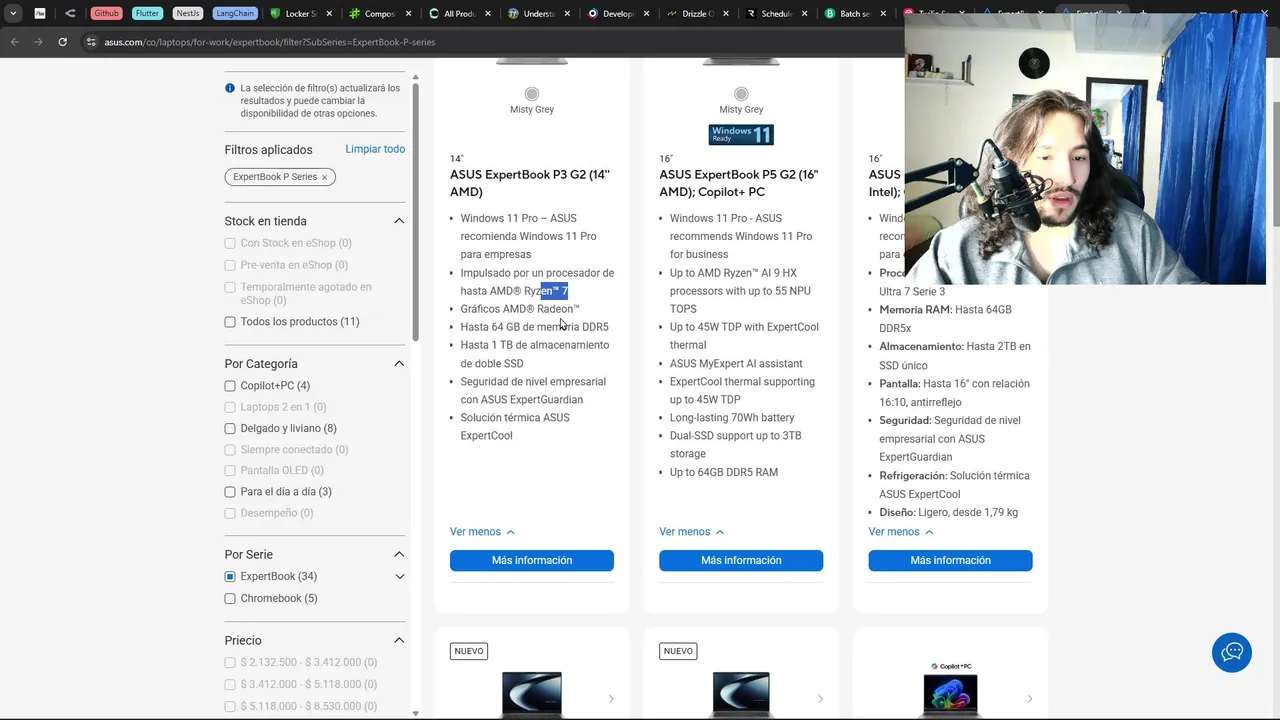Screen dimensions: 1280x720
Task: Click the filter sidebar vertical scrollbar
Action: (x=416, y=210)
